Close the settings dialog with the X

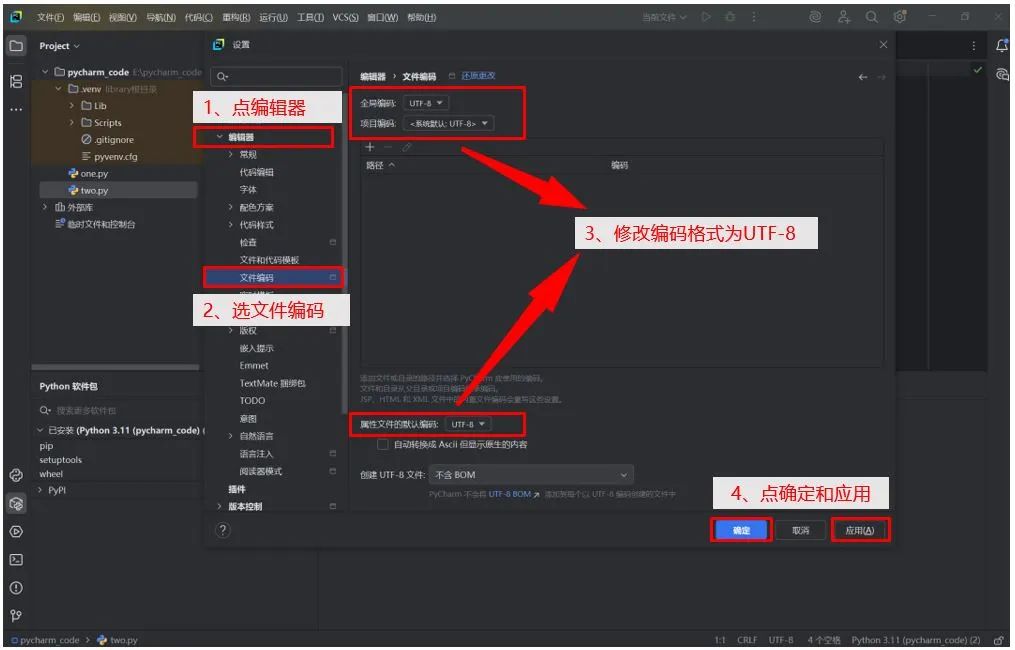[884, 45]
